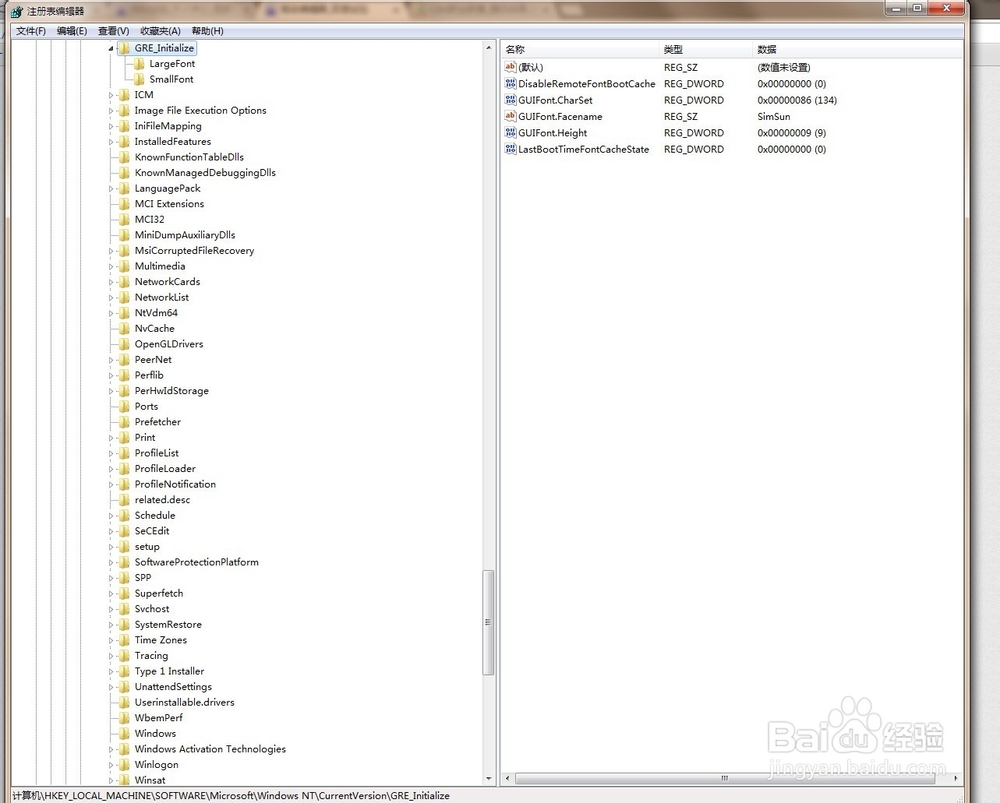Click the SmallFont folder icon
1000x803 pixels.
click(x=138, y=79)
